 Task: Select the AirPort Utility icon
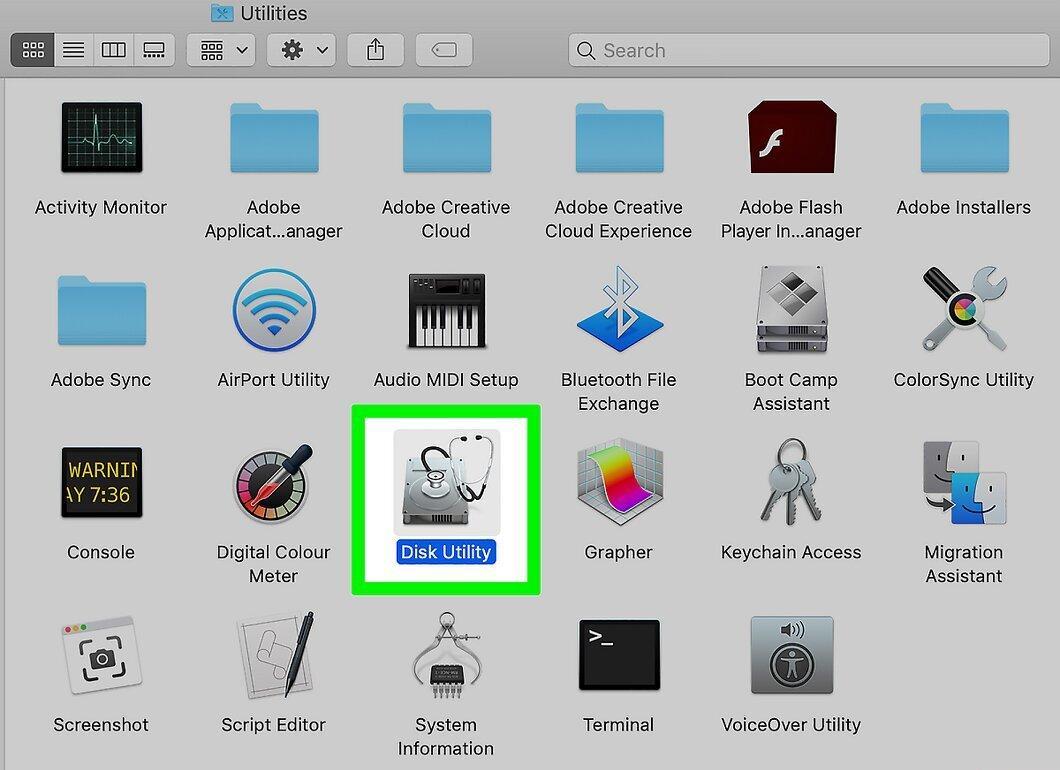(274, 310)
